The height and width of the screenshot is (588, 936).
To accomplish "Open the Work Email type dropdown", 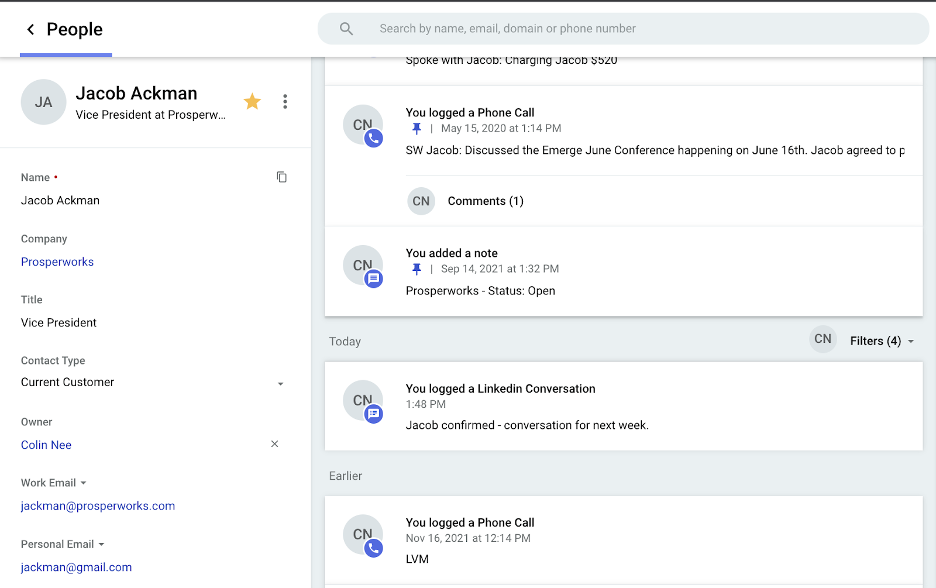I will point(83,483).
